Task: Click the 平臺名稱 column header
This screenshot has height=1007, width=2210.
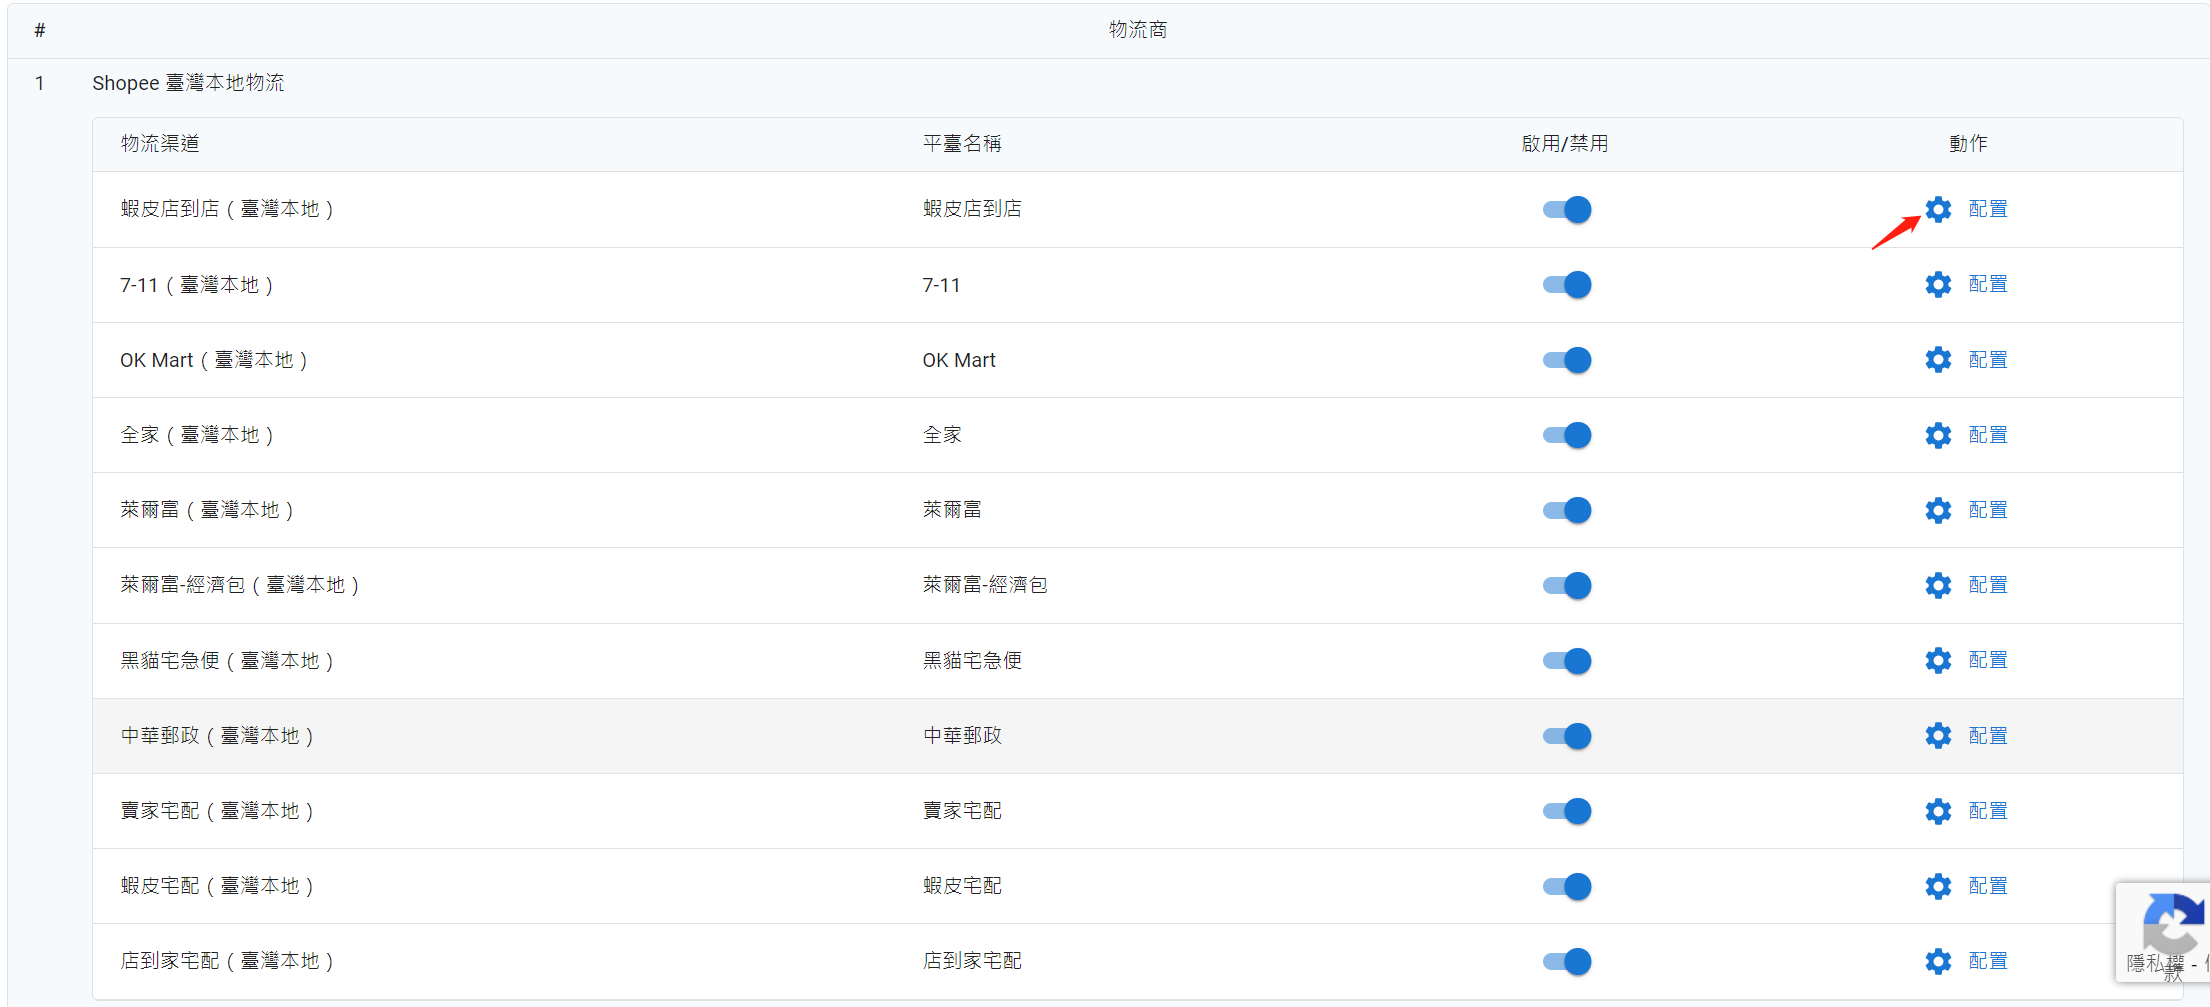Action: [x=962, y=144]
